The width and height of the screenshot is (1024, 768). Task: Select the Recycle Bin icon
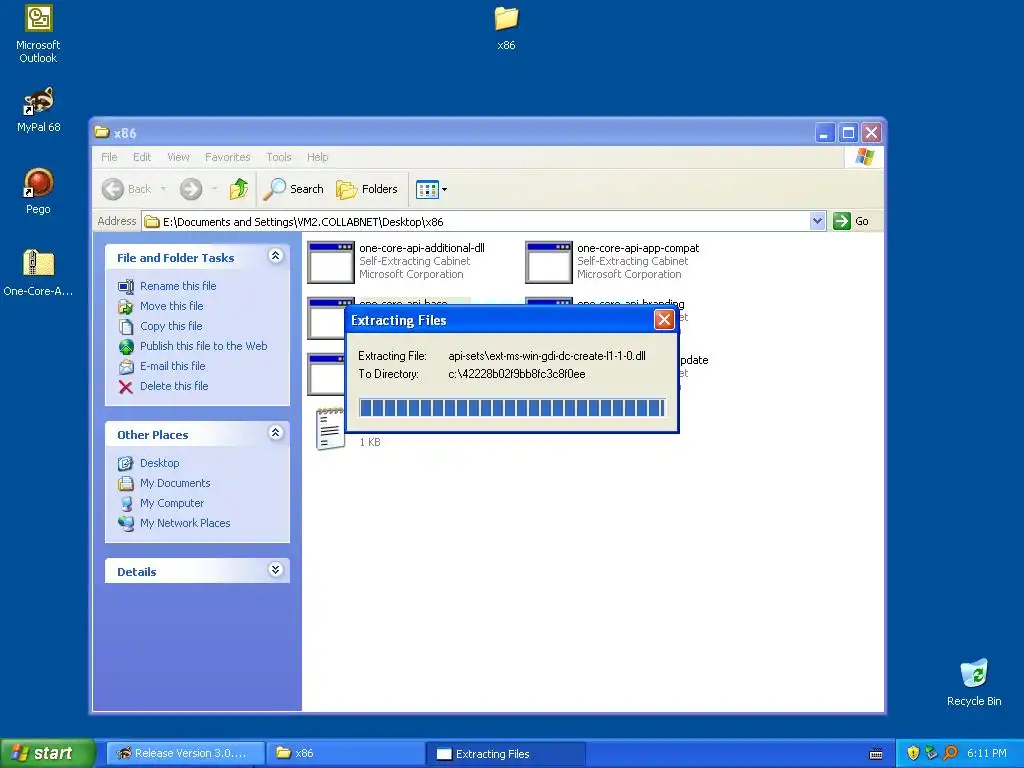click(x=974, y=682)
